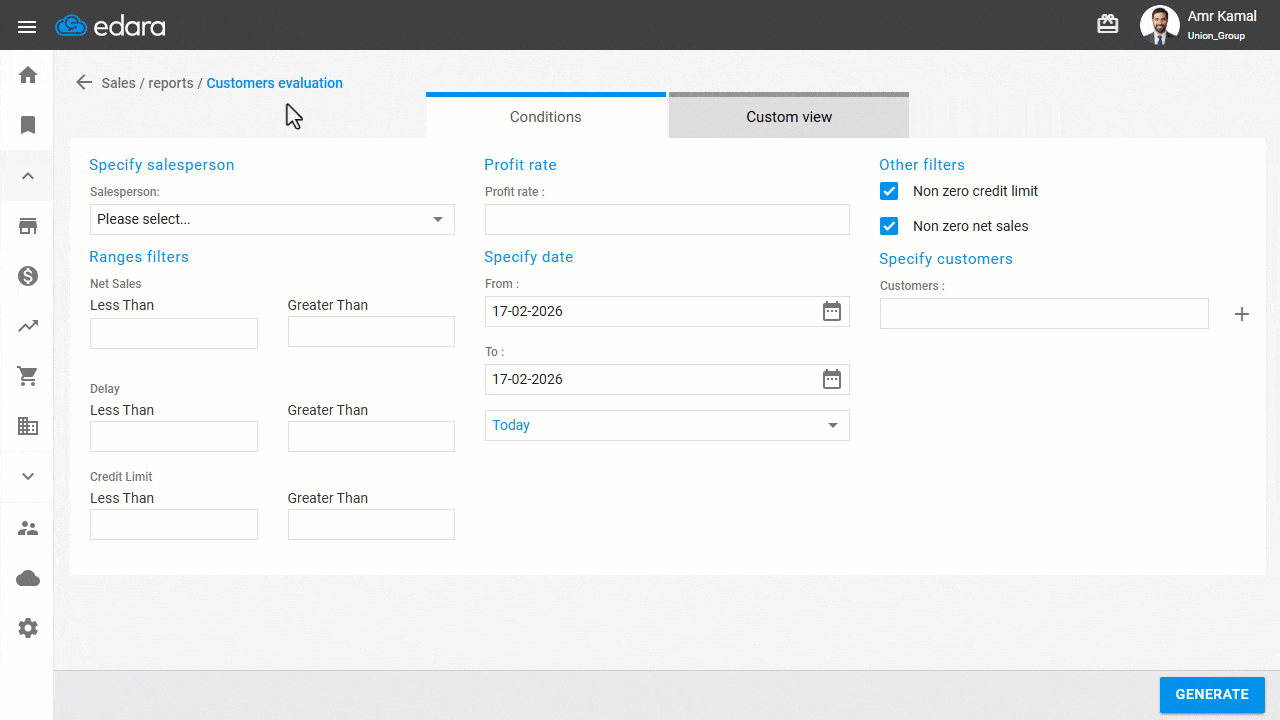
Task: Add a customer with the plus icon
Action: coord(1242,314)
